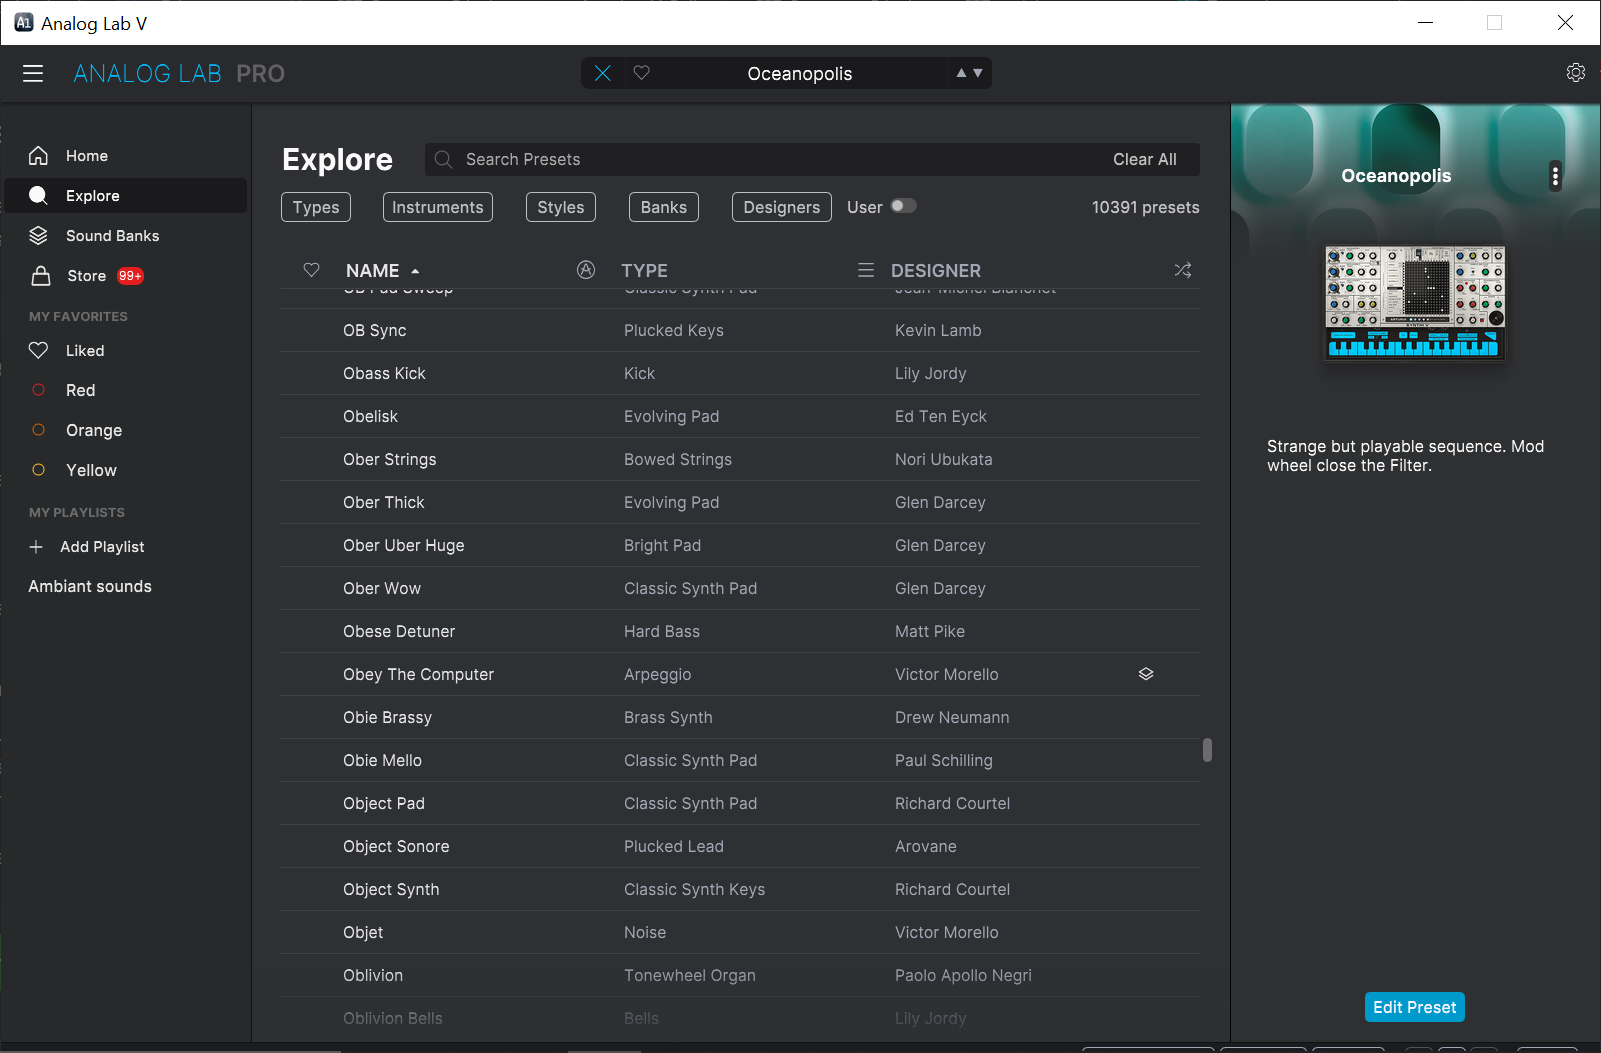Show Liked favorites
The height and width of the screenshot is (1053, 1601).
coord(126,351)
